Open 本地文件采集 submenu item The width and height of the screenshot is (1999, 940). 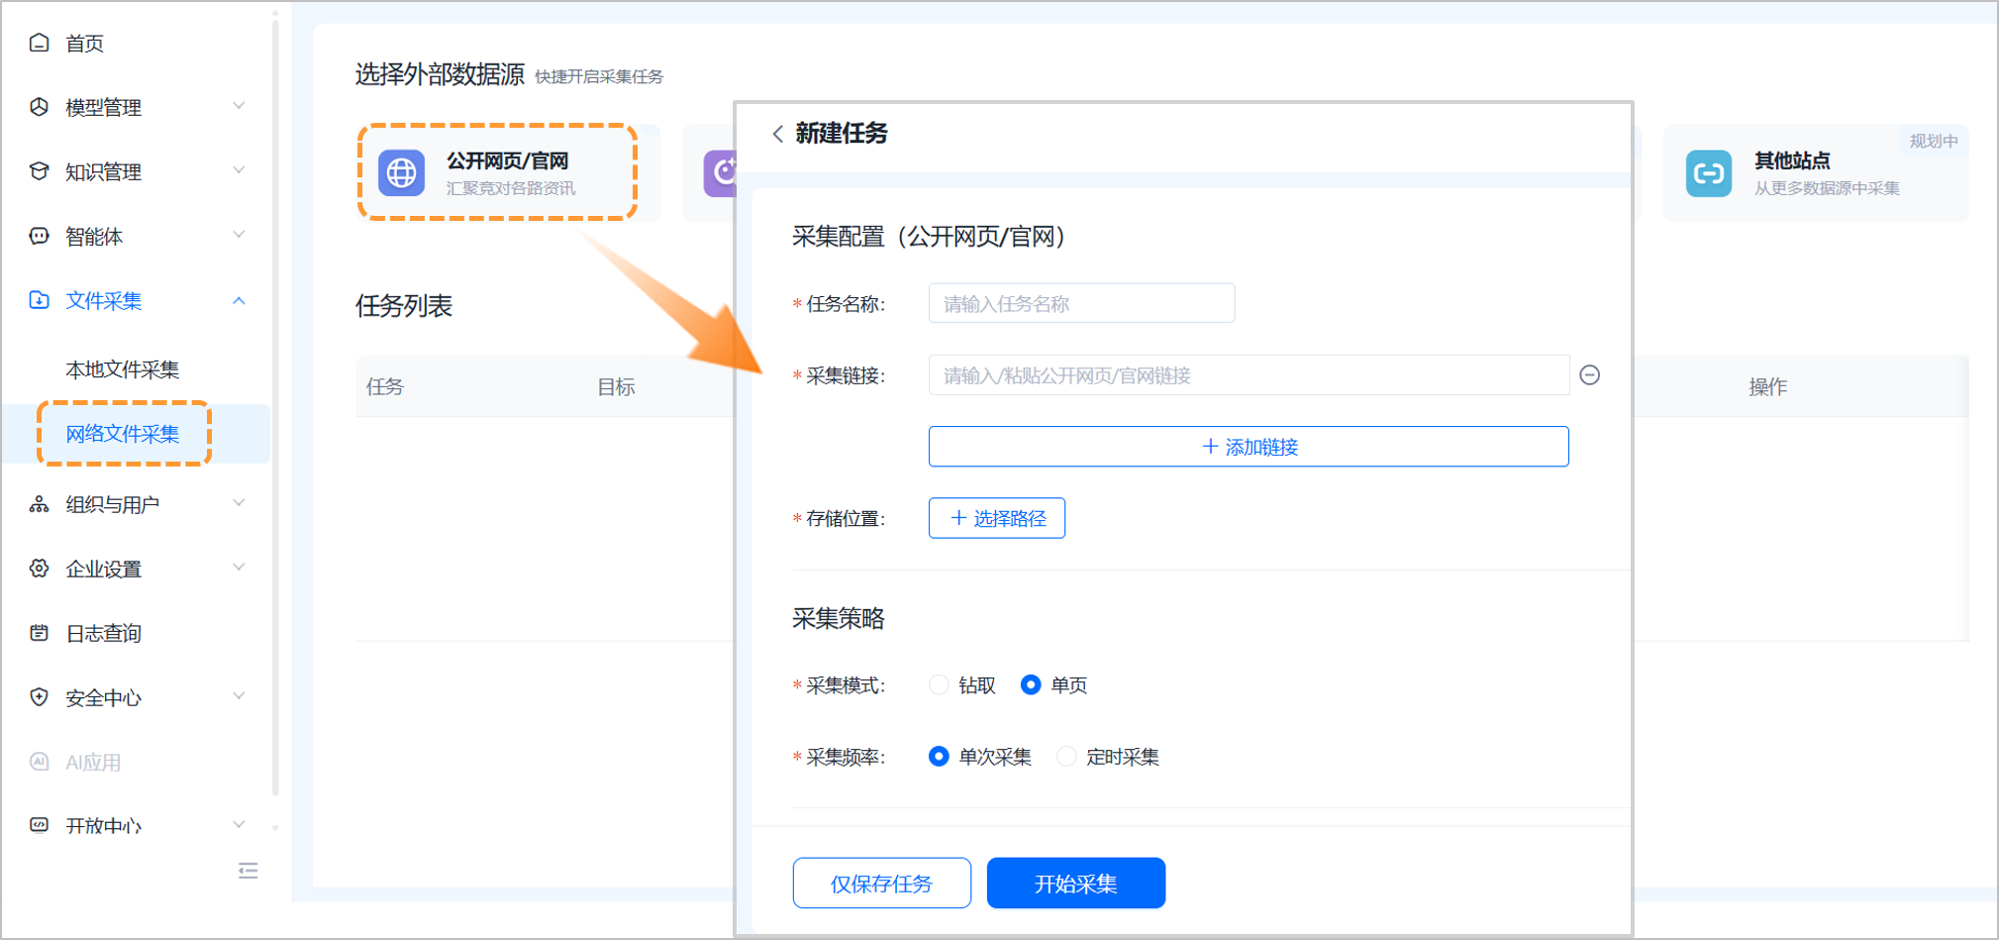[122, 370]
